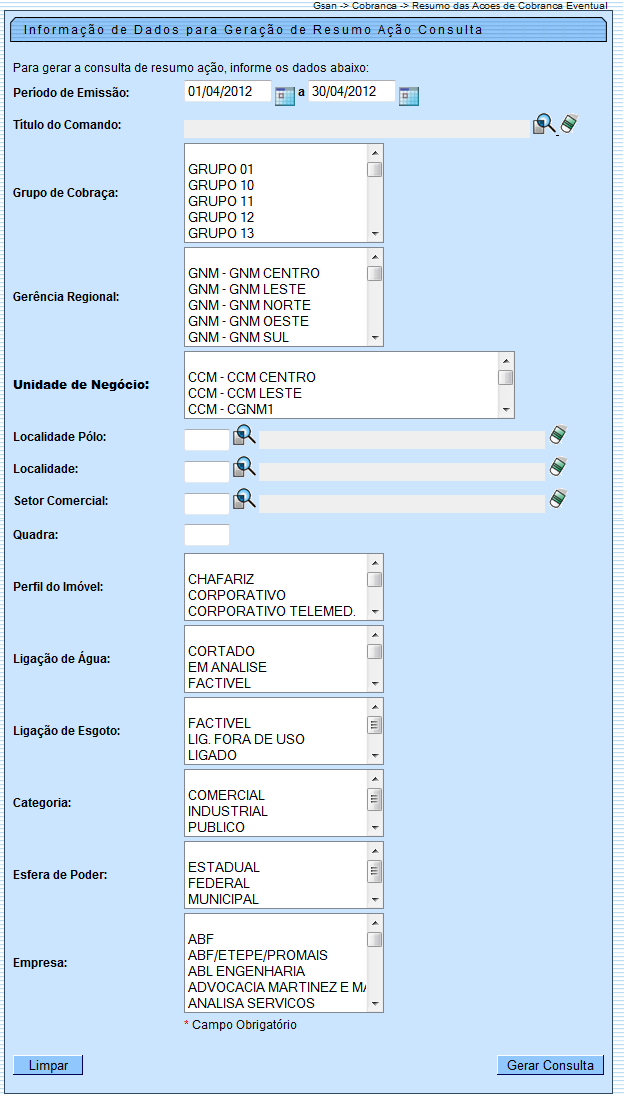Clear Título do Comando with eraser
The width and height of the screenshot is (624, 1104).
569,124
